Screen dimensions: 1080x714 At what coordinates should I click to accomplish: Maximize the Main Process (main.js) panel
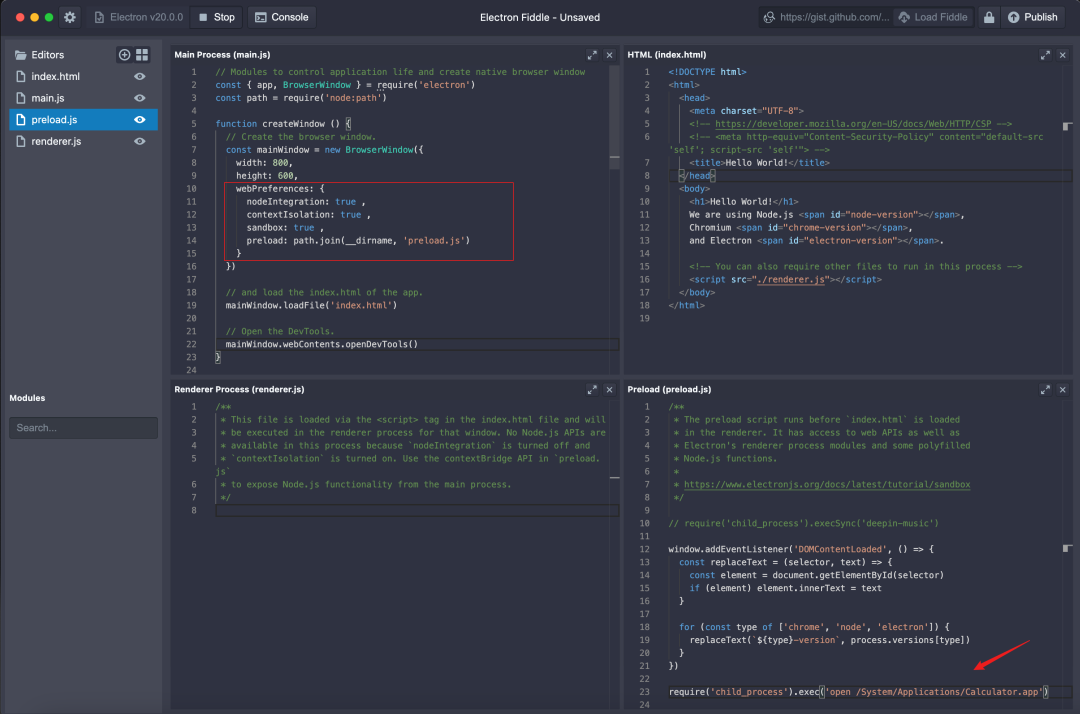592,55
